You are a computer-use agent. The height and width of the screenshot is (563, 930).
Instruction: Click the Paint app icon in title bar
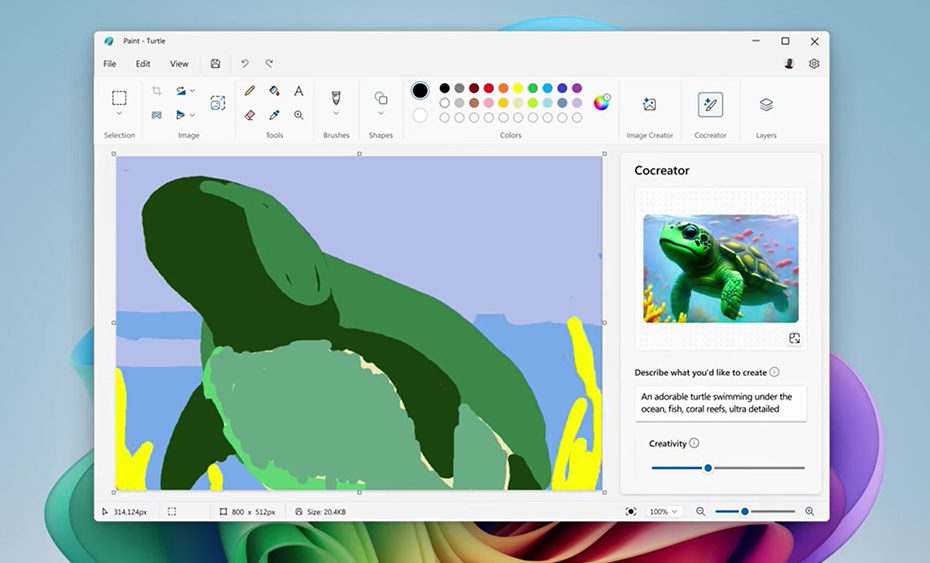point(109,41)
